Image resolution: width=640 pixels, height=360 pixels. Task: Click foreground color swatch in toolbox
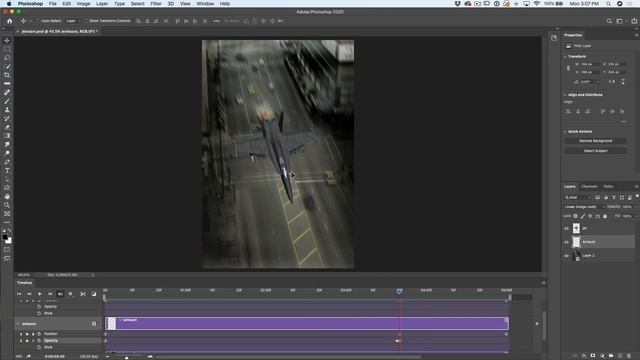click(x=5, y=237)
